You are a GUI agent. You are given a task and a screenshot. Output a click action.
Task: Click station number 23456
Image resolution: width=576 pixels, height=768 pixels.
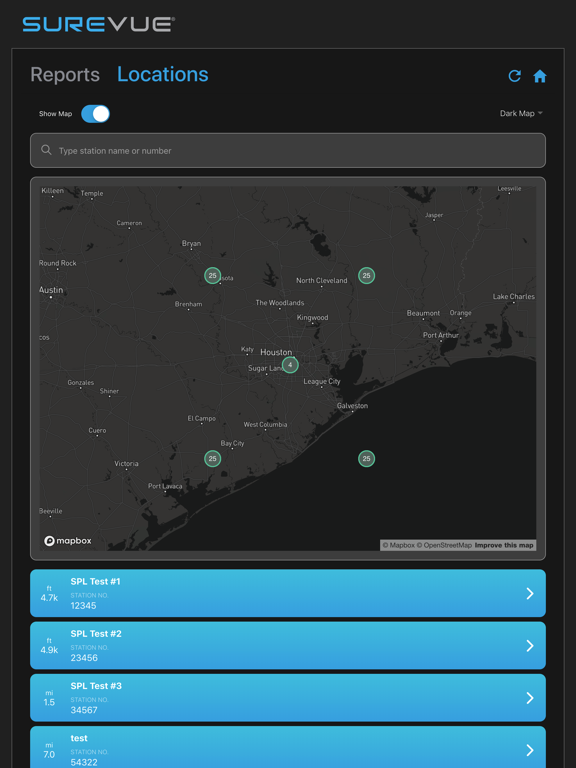point(84,658)
